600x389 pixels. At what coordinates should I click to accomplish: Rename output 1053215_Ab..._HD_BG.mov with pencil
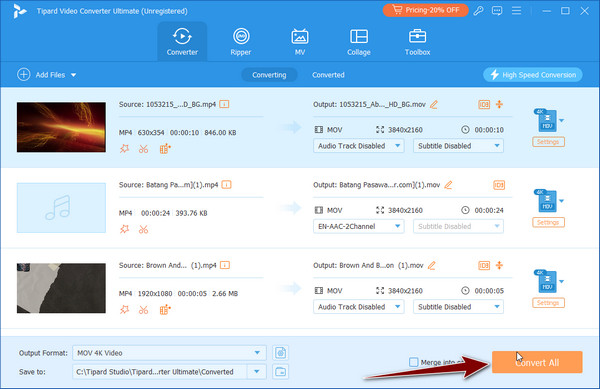(434, 104)
